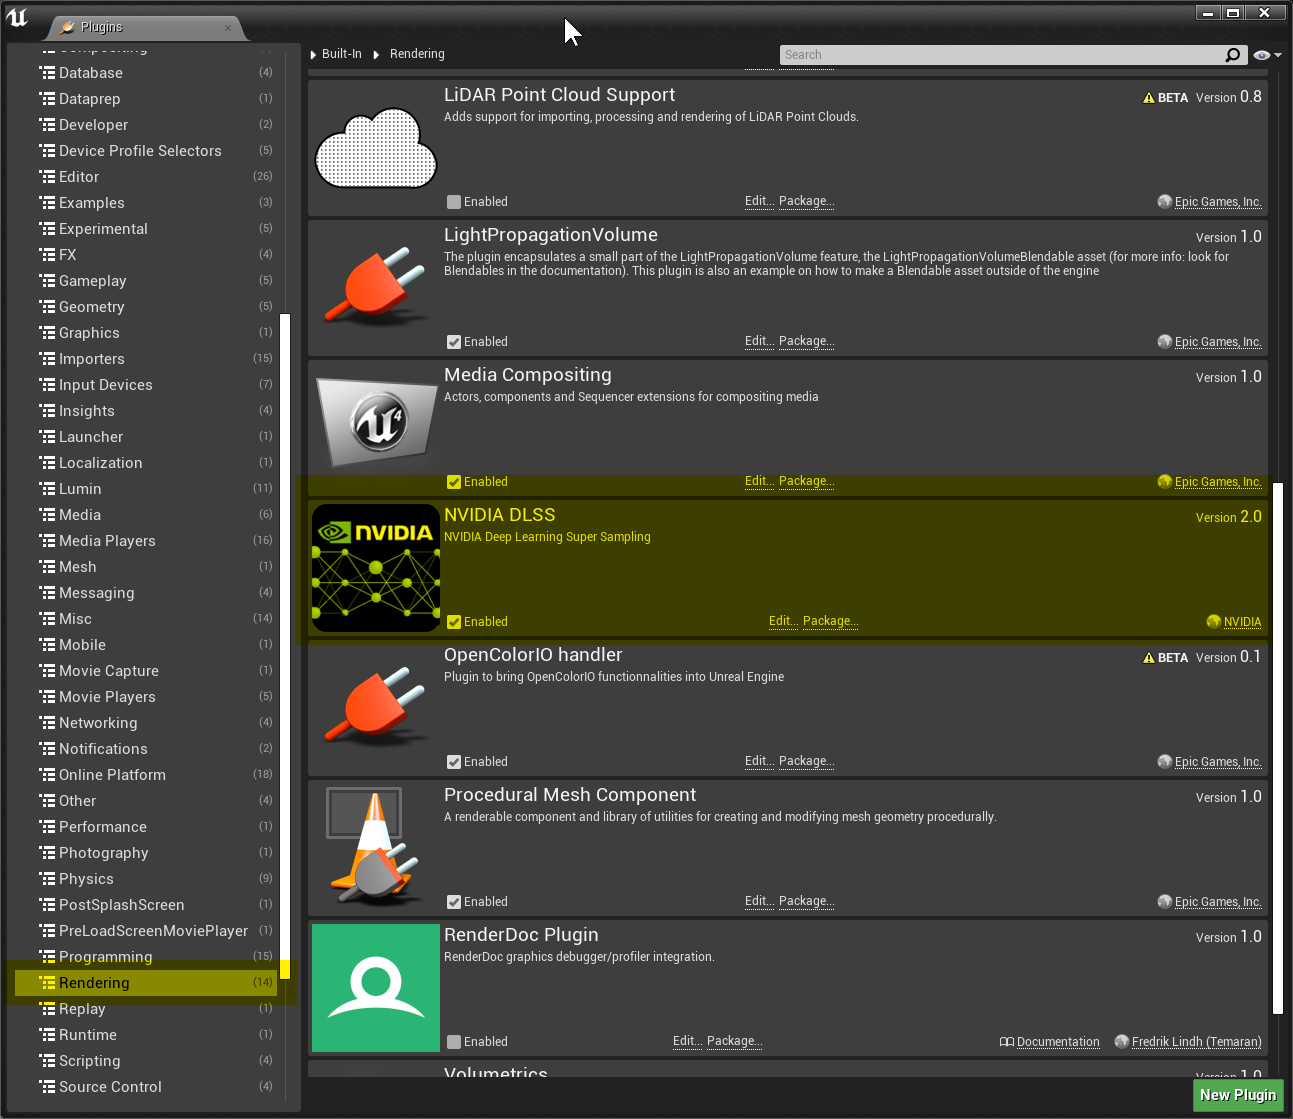This screenshot has width=1293, height=1119.
Task: Open the NVIDIA vendor link
Action: [1242, 622]
